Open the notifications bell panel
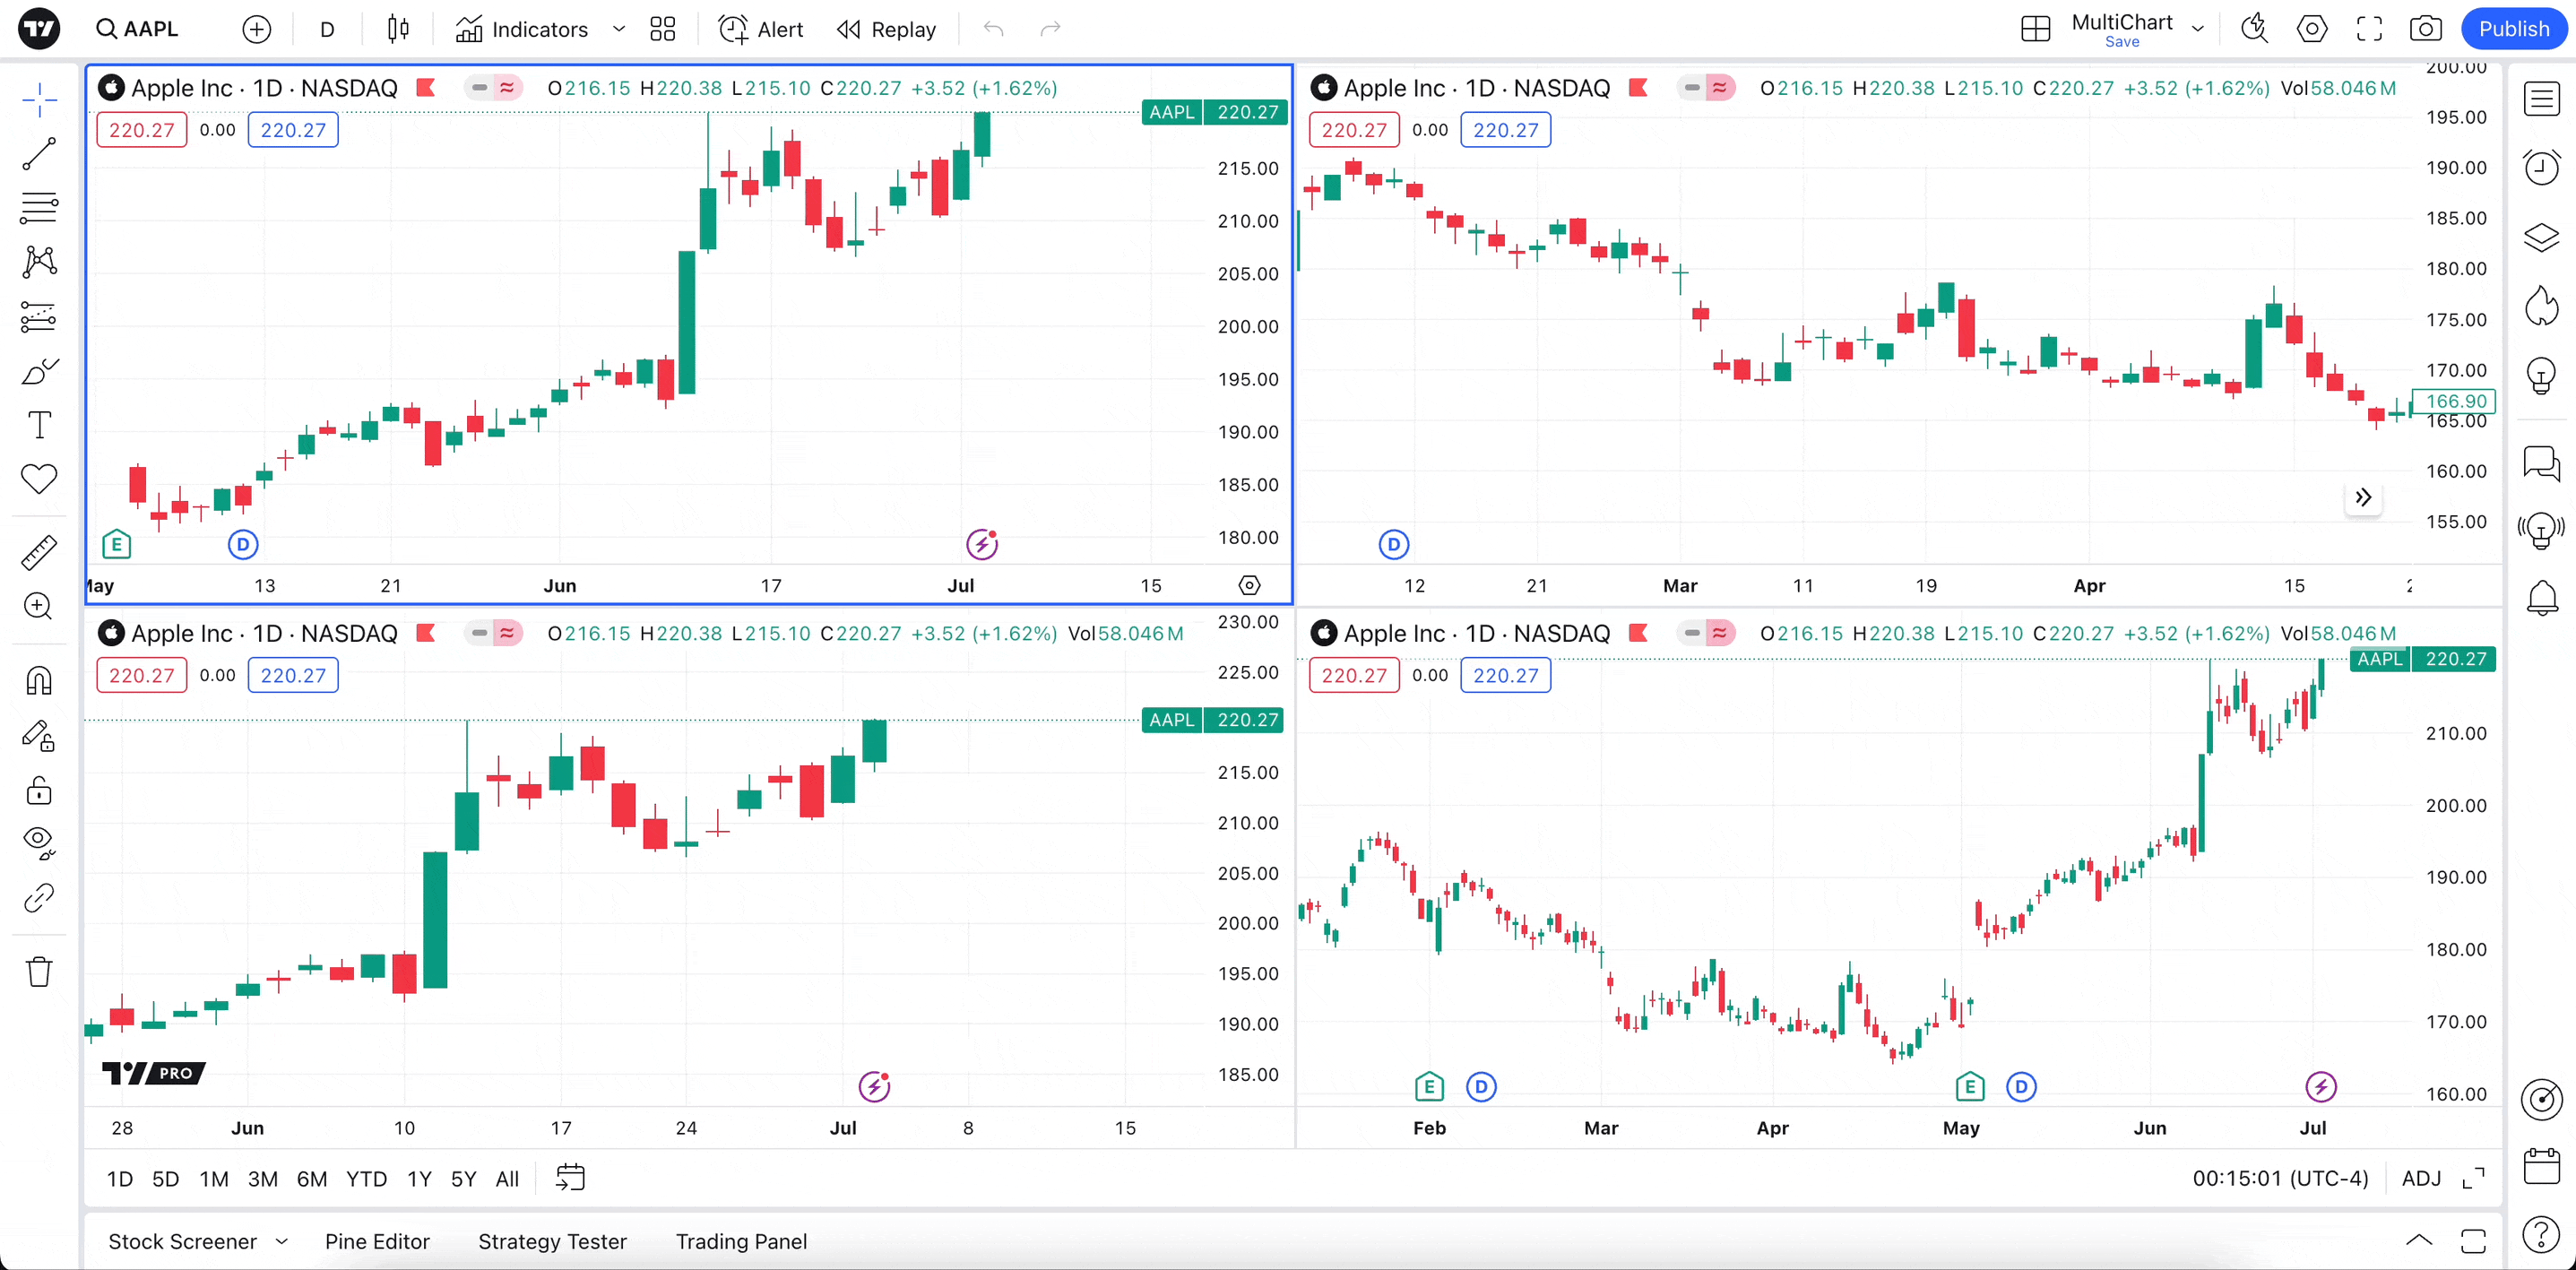Viewport: 2576px width, 1270px height. [x=2541, y=598]
